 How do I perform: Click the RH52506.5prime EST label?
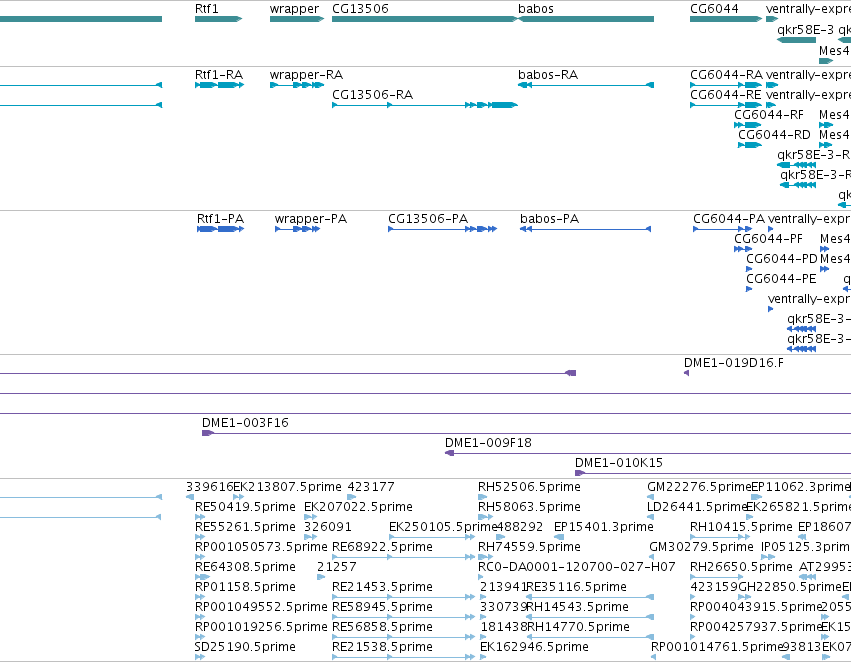click(530, 487)
